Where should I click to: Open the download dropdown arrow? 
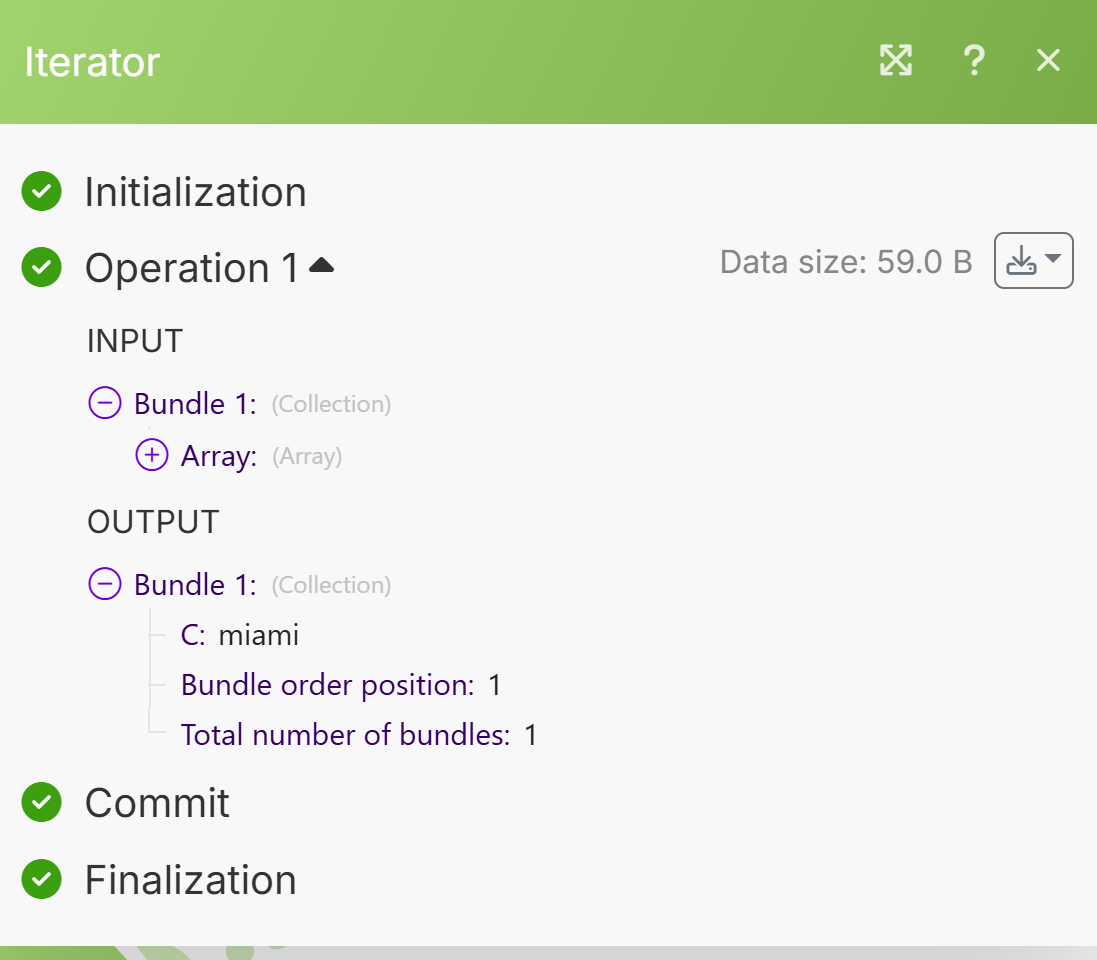1053,258
